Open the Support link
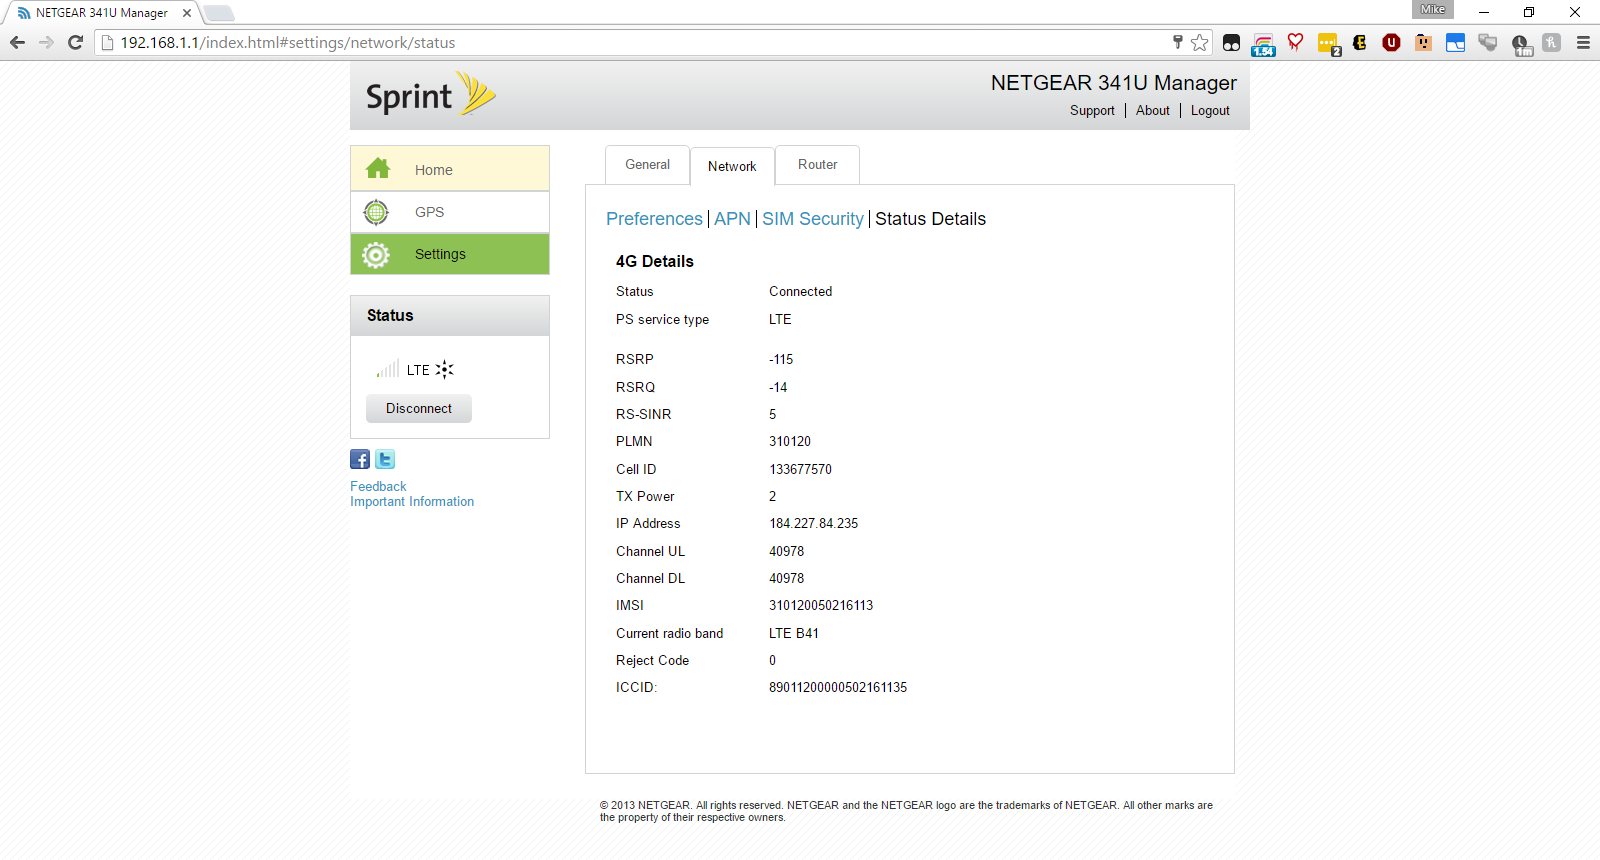This screenshot has width=1600, height=860. click(1092, 110)
